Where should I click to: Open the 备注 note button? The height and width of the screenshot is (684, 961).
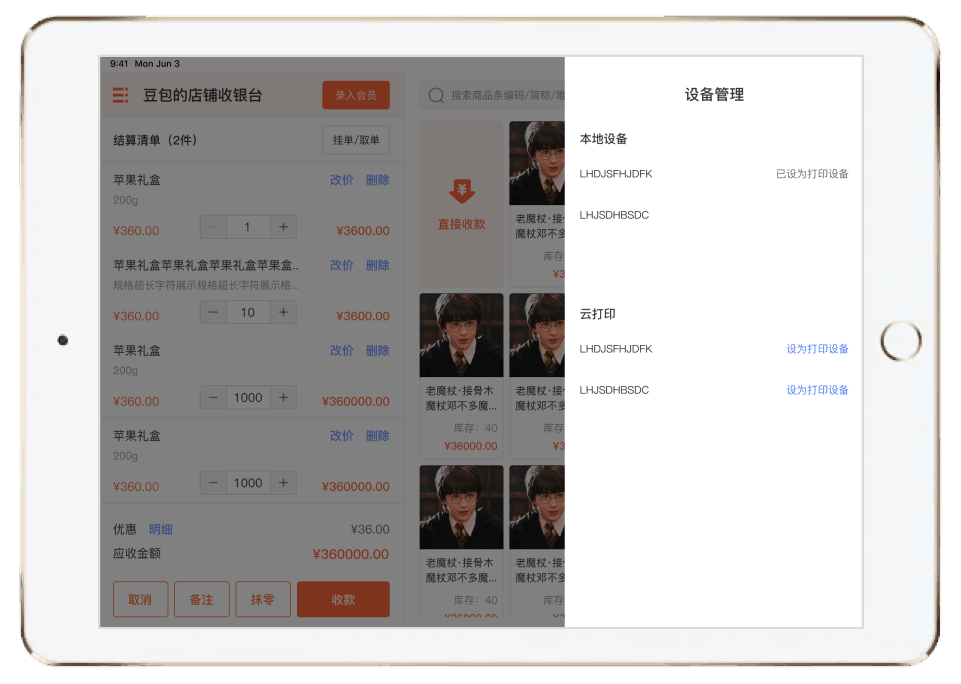tap(202, 599)
